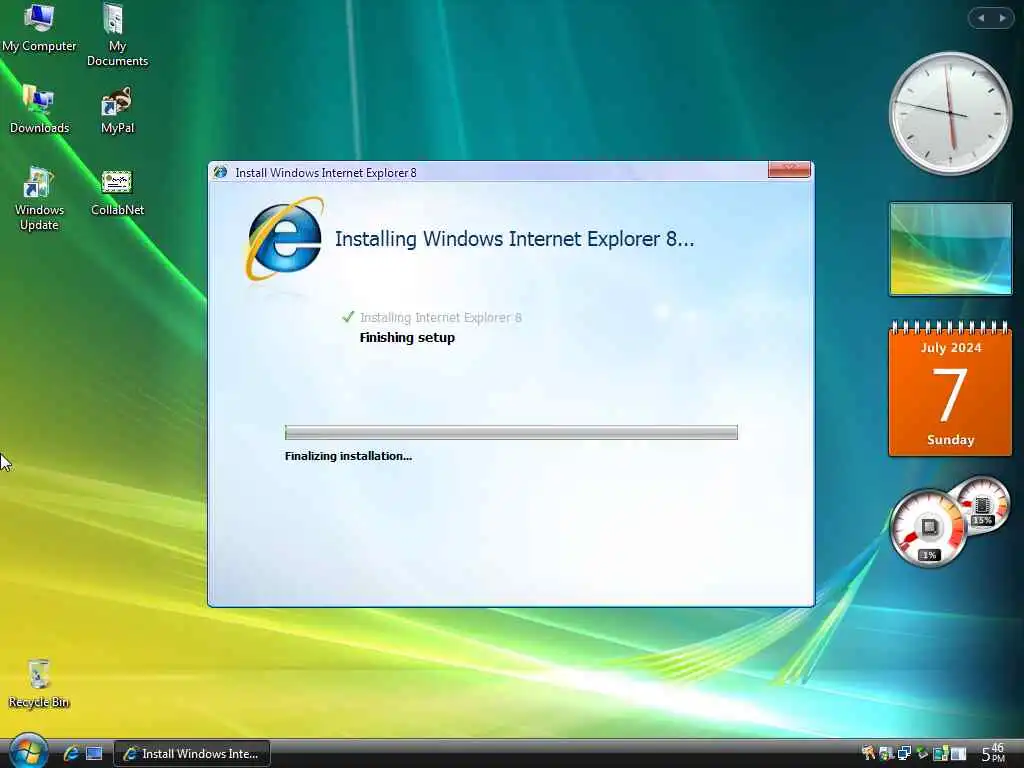
Task: Click the 'Installing Windows Internet Explorer 8...' heading
Action: (515, 239)
